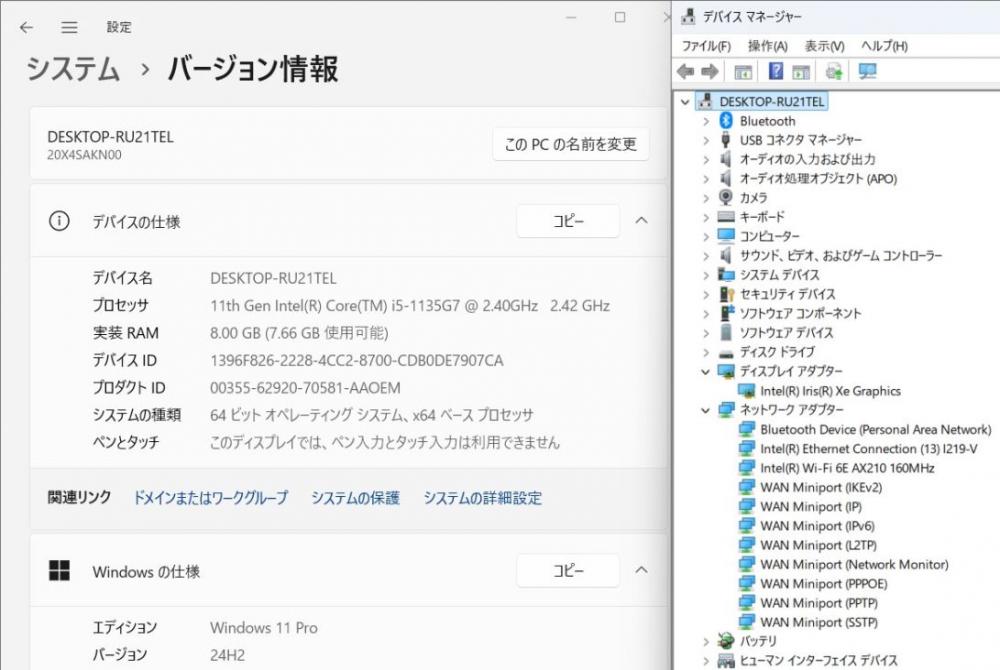Select Intel(R) Ethernet Connection (13) I219-V
Viewport: 1000px width, 670px height.
coord(869,449)
